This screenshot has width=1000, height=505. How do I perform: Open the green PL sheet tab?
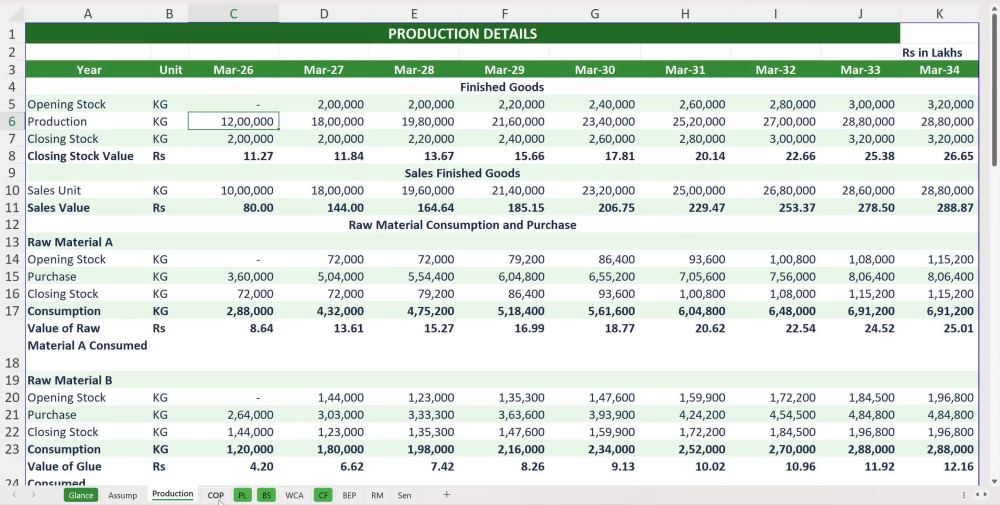(x=242, y=495)
